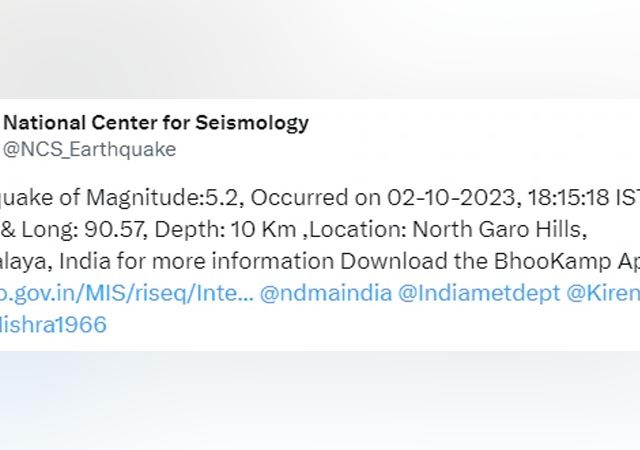Open the National Center for Seismology profile name
Image resolution: width=640 pixels, height=450 pixels.
tap(156, 123)
